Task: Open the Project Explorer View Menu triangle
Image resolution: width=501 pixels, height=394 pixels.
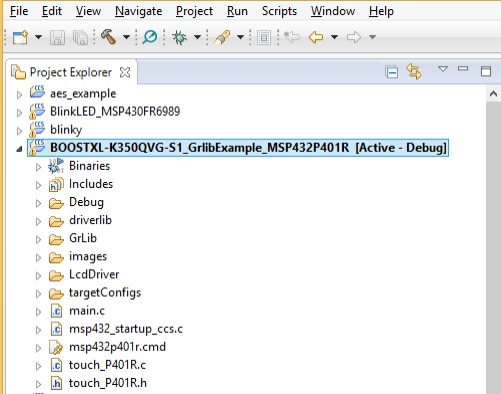Action: pyautogui.click(x=443, y=69)
